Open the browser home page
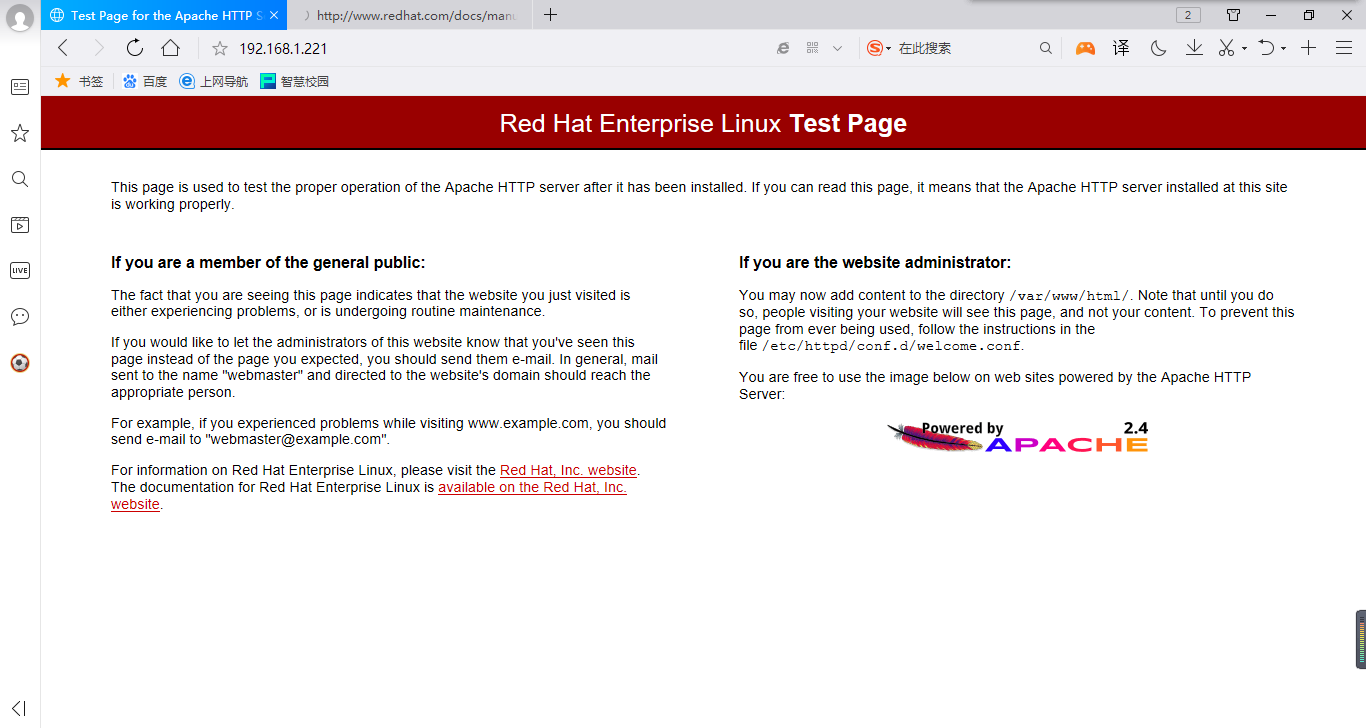The image size is (1366, 728). tap(171, 48)
